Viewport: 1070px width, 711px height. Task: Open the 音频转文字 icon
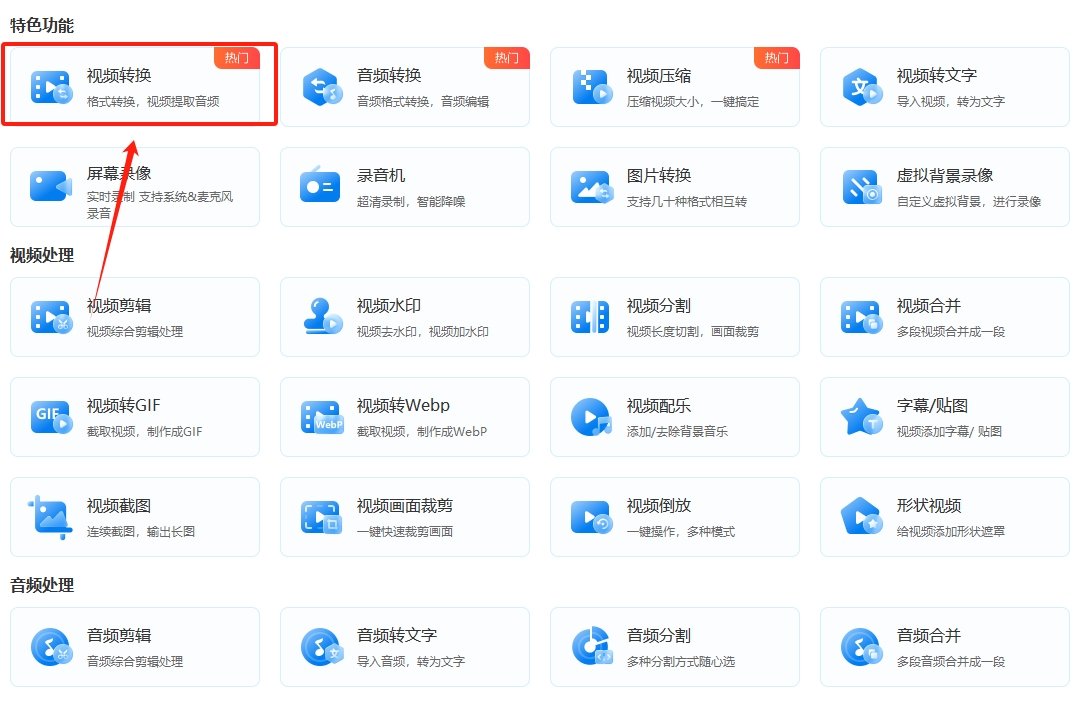coord(321,647)
